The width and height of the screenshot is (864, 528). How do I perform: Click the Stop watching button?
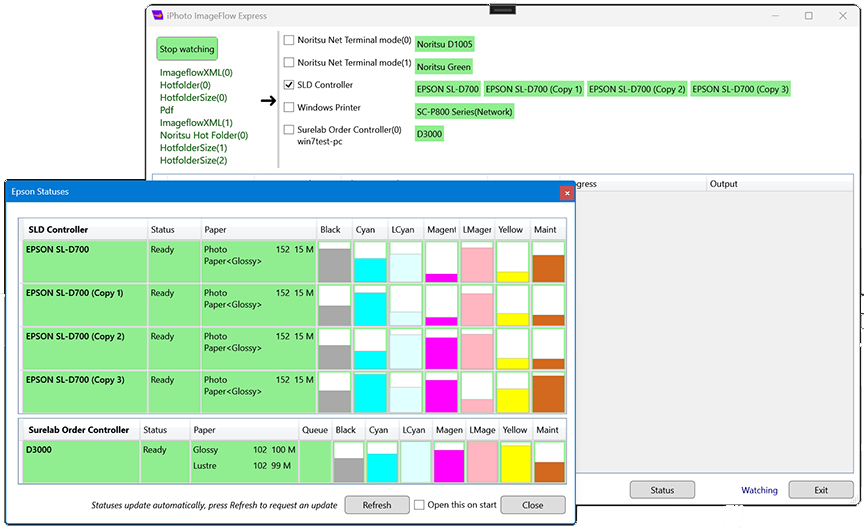(187, 49)
